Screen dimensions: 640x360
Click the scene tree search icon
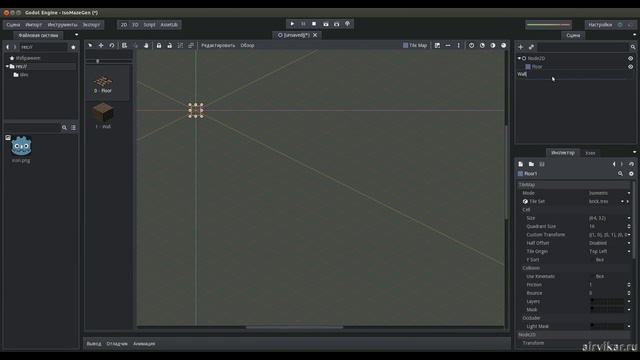tap(633, 47)
